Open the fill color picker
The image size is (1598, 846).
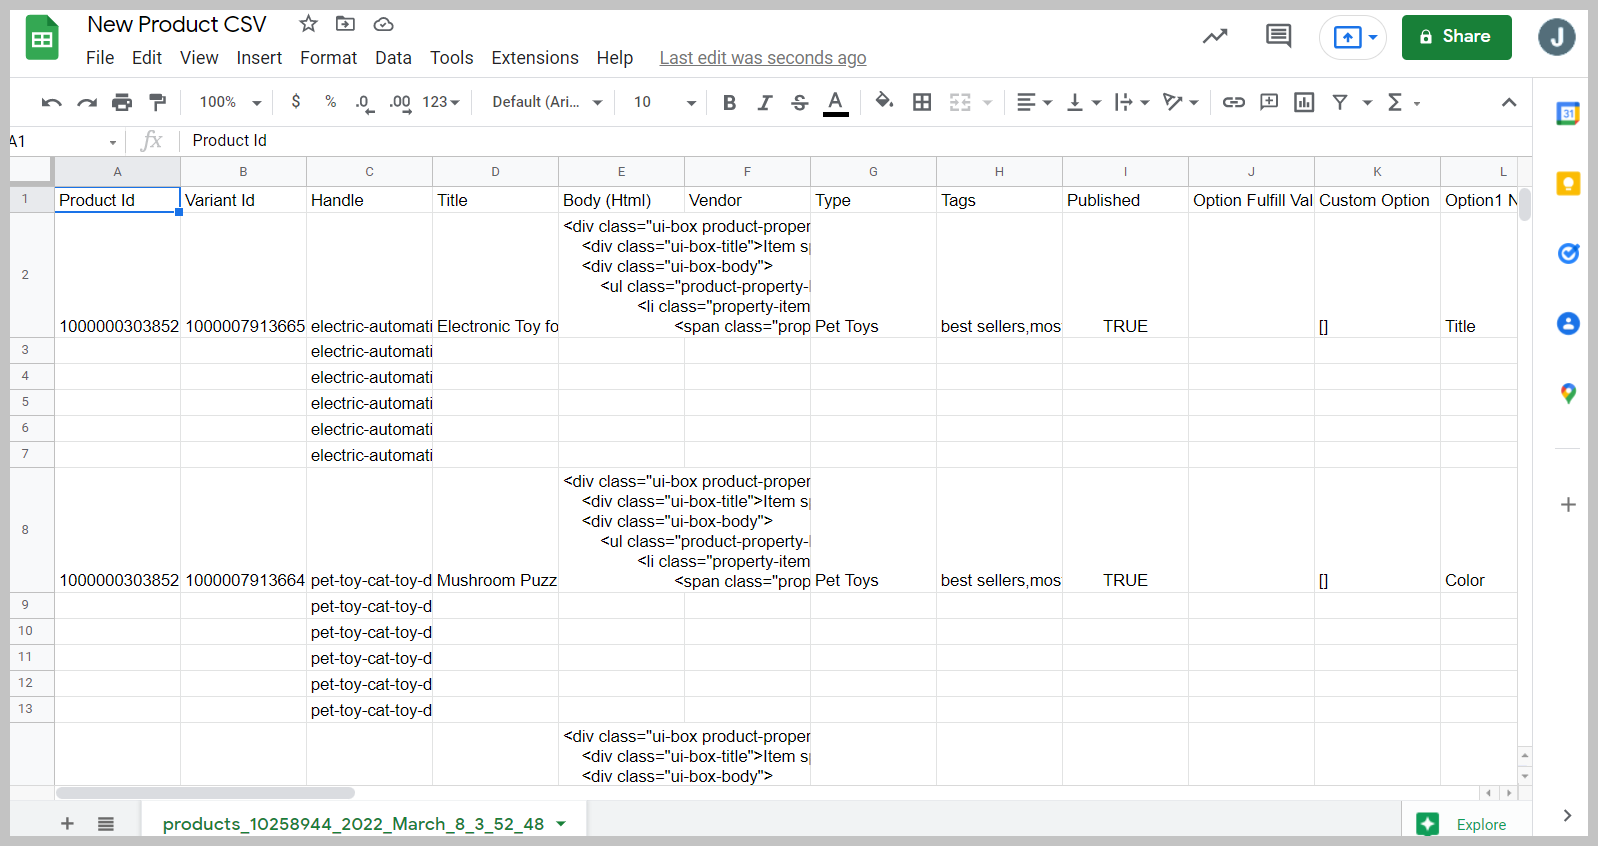pyautogui.click(x=884, y=101)
